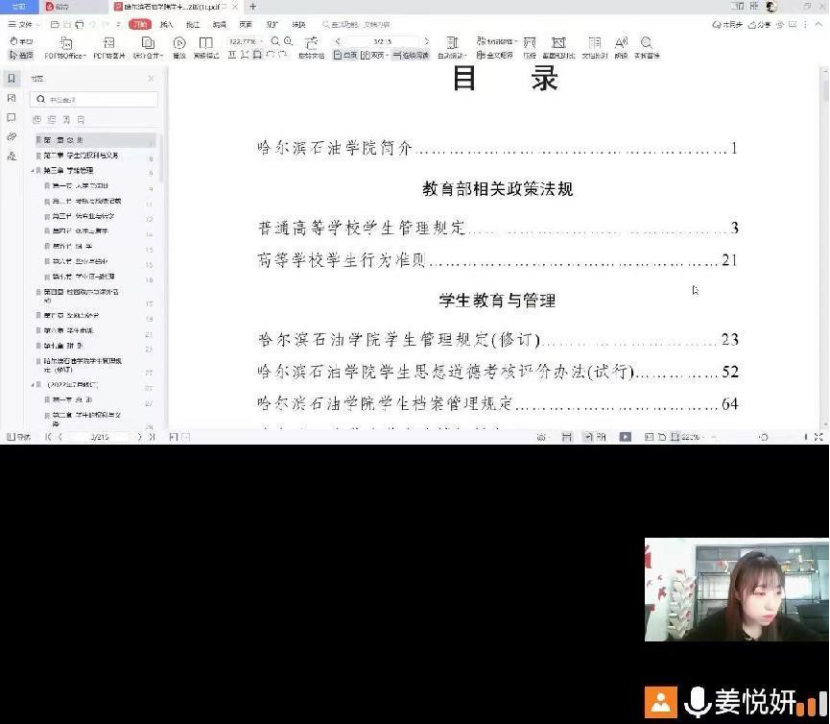This screenshot has width=830, height=724.
Task: Toggle continuous reading (连续阅读) mode
Action: point(410,56)
